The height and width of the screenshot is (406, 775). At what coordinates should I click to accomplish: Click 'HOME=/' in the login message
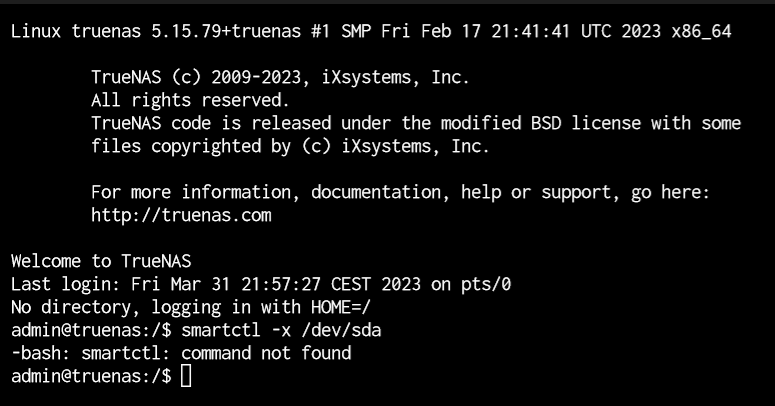(x=341, y=307)
